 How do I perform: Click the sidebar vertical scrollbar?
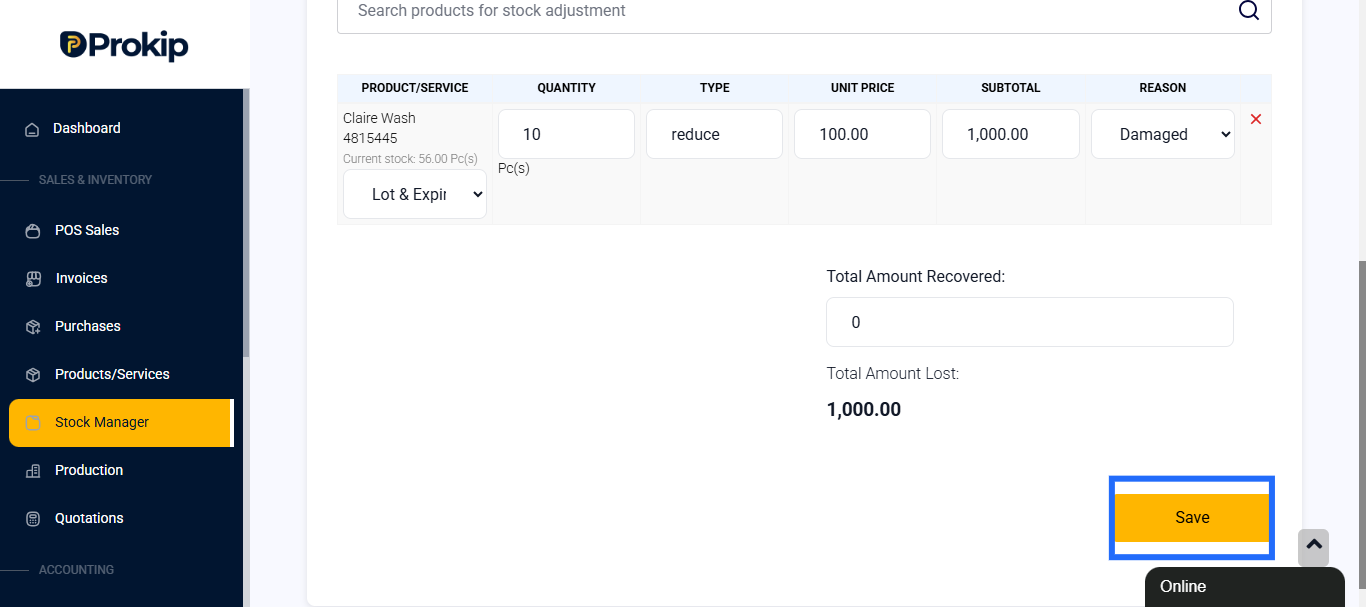click(x=246, y=223)
